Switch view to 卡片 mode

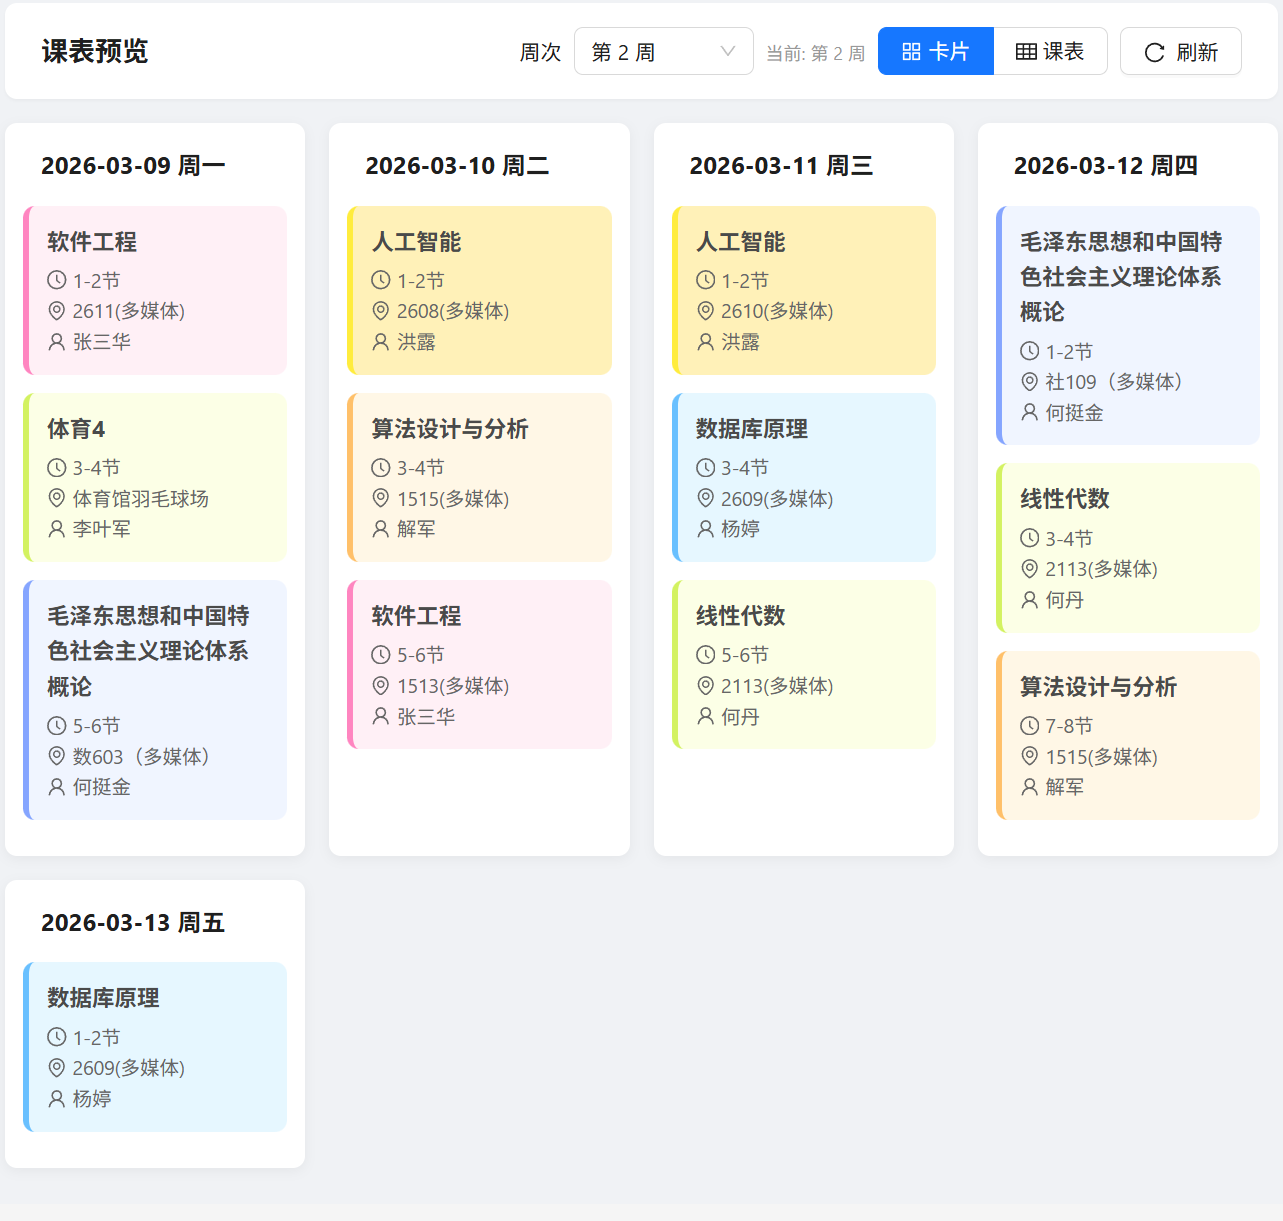935,51
